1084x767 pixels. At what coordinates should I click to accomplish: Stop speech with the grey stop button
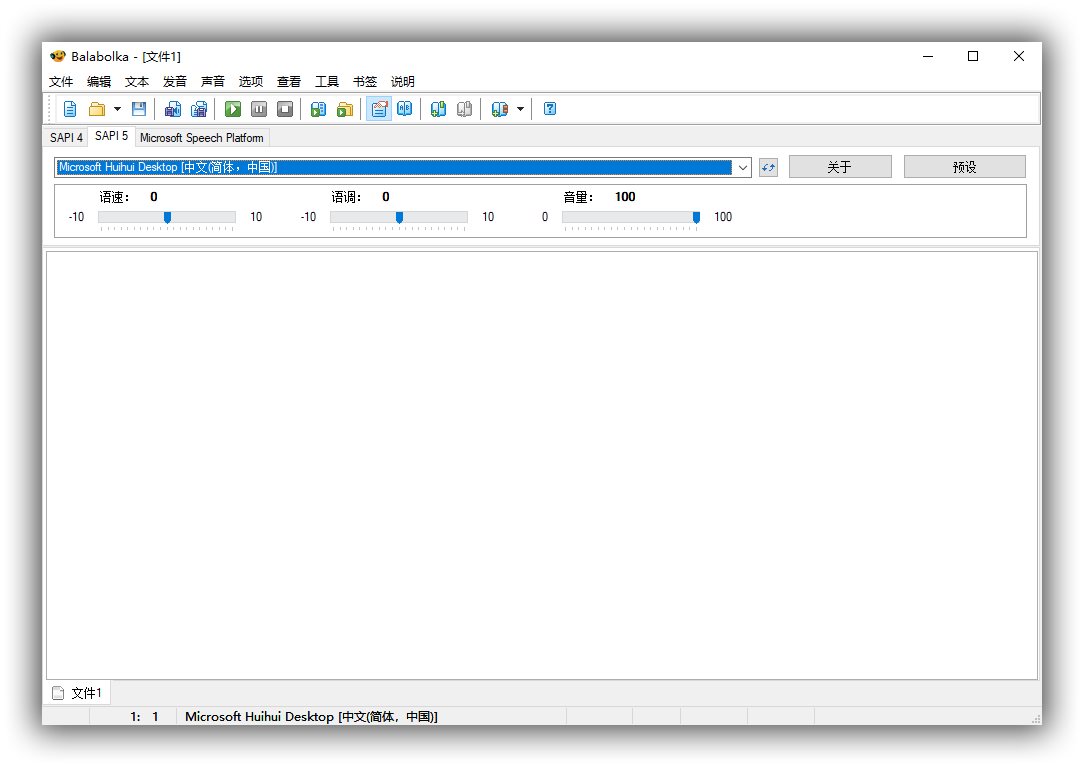pos(285,109)
